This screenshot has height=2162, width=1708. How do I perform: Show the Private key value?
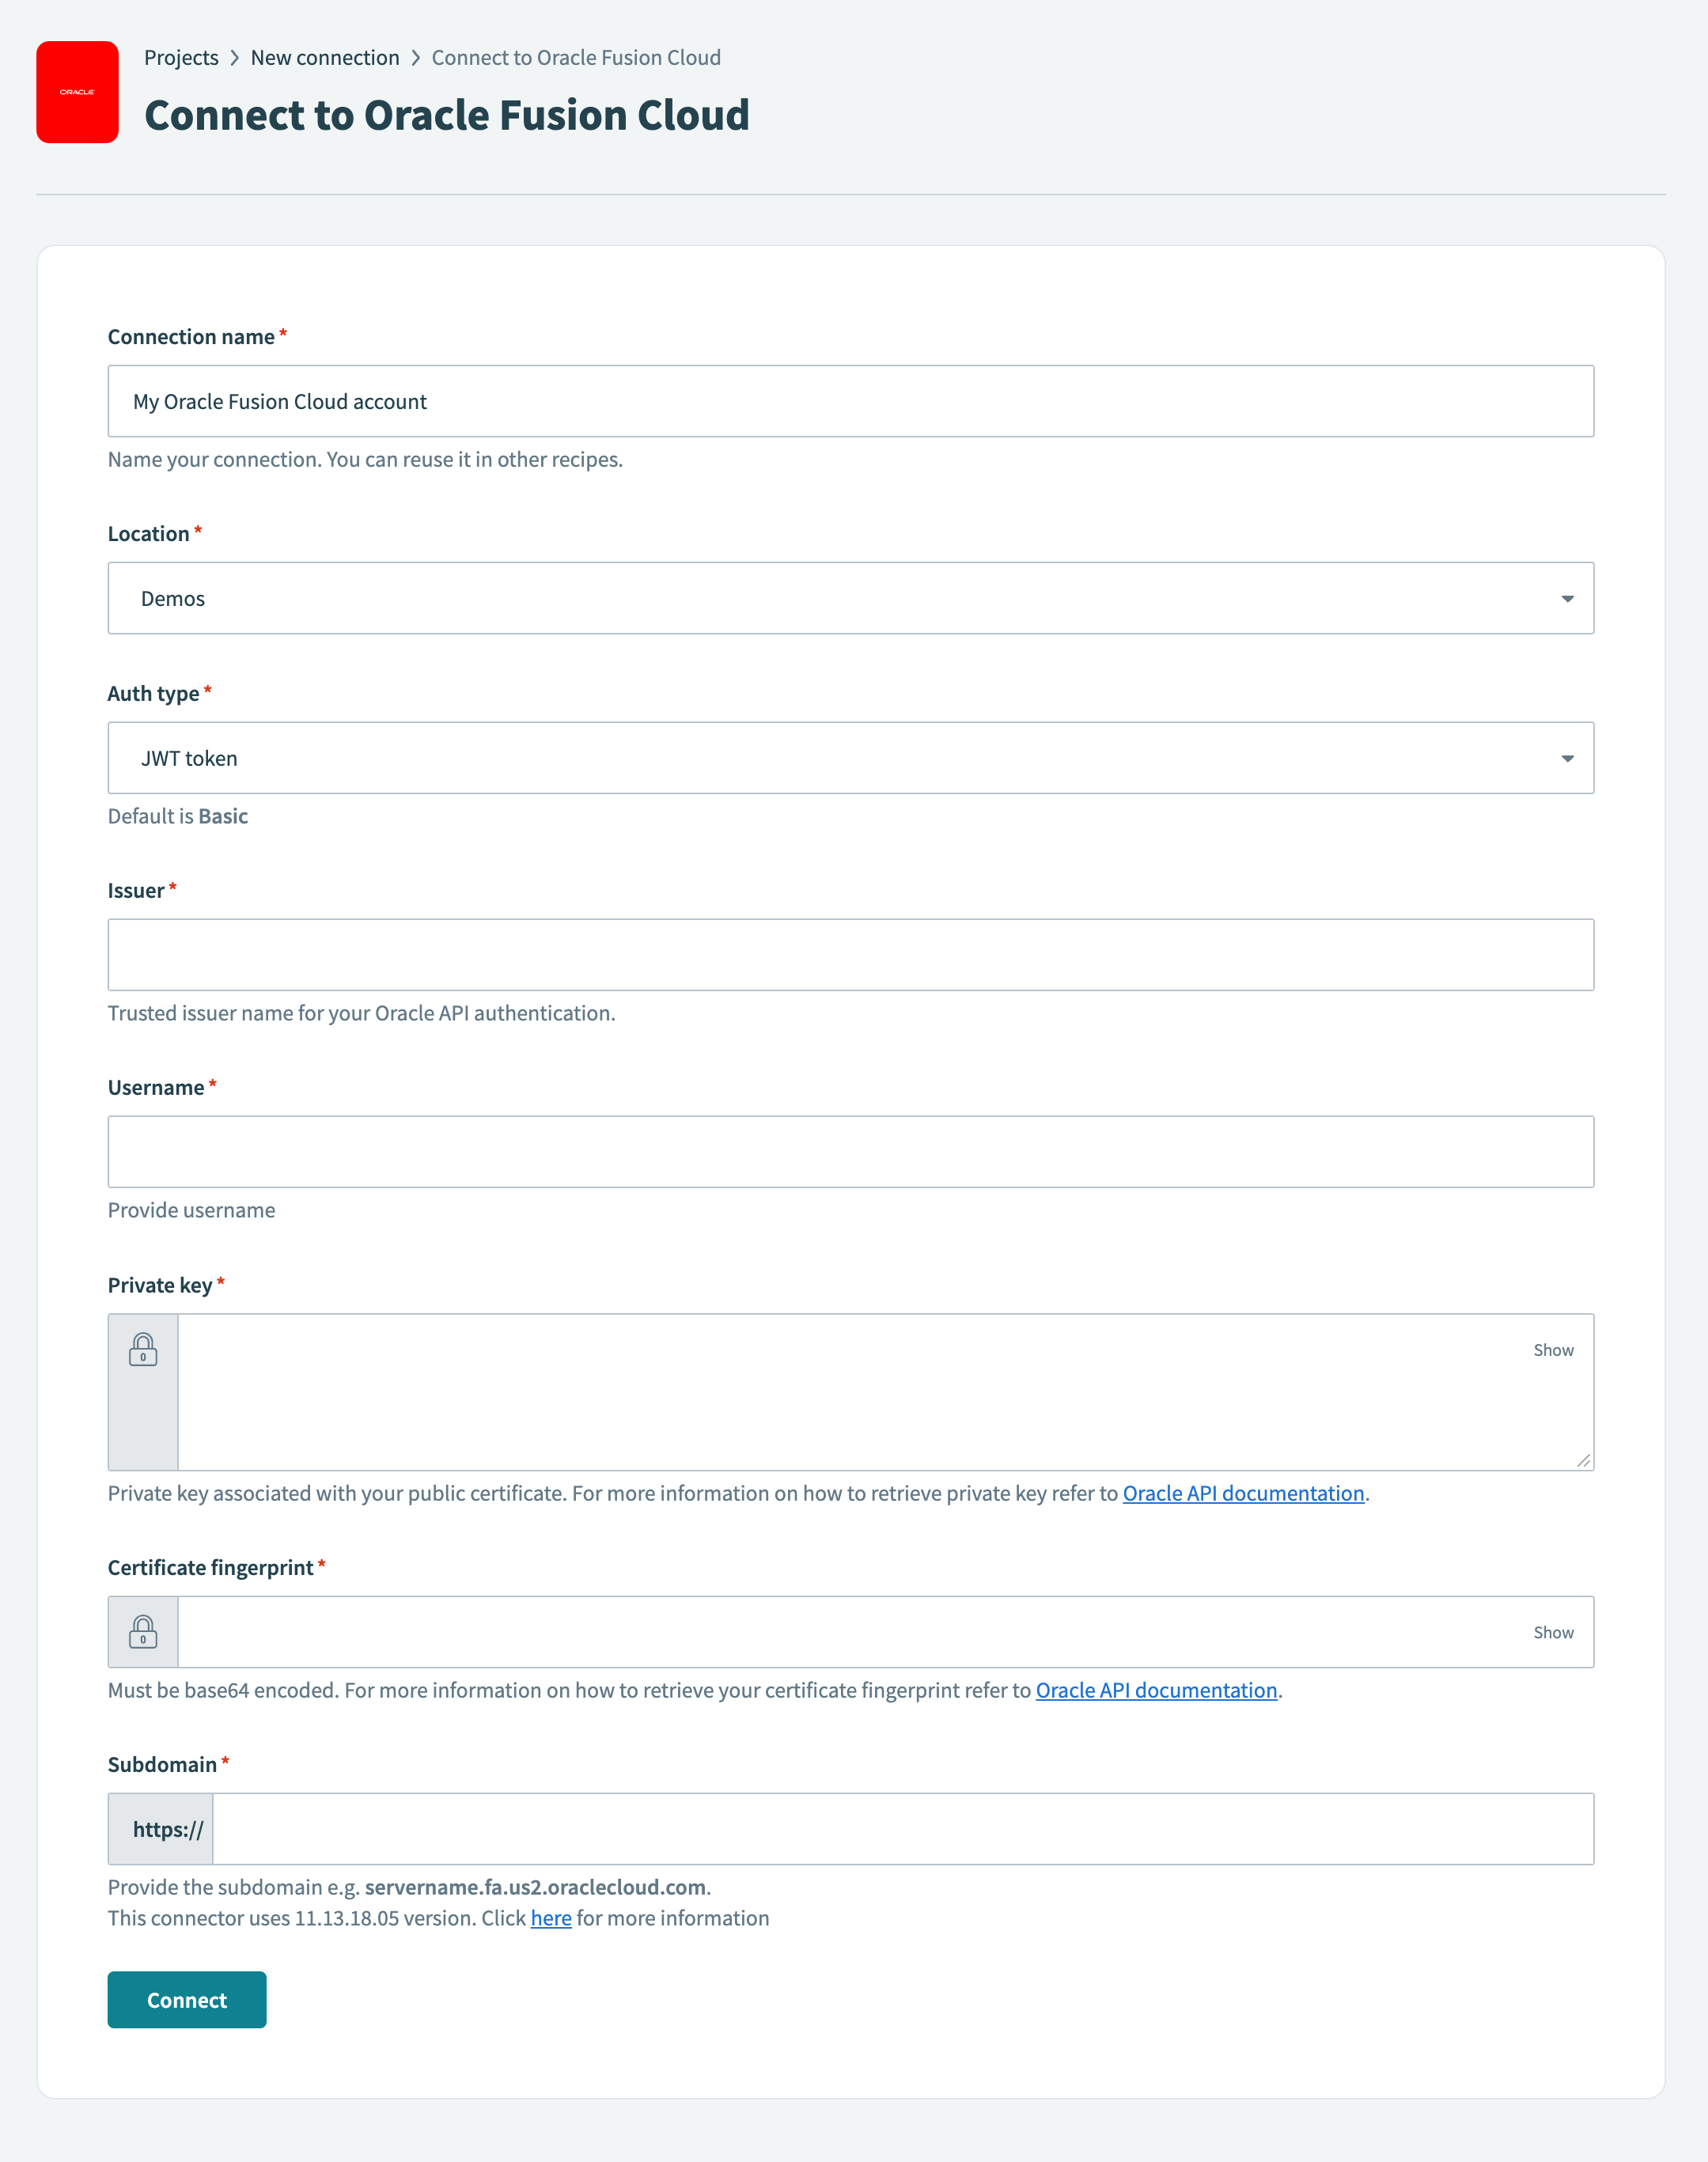tap(1552, 1349)
